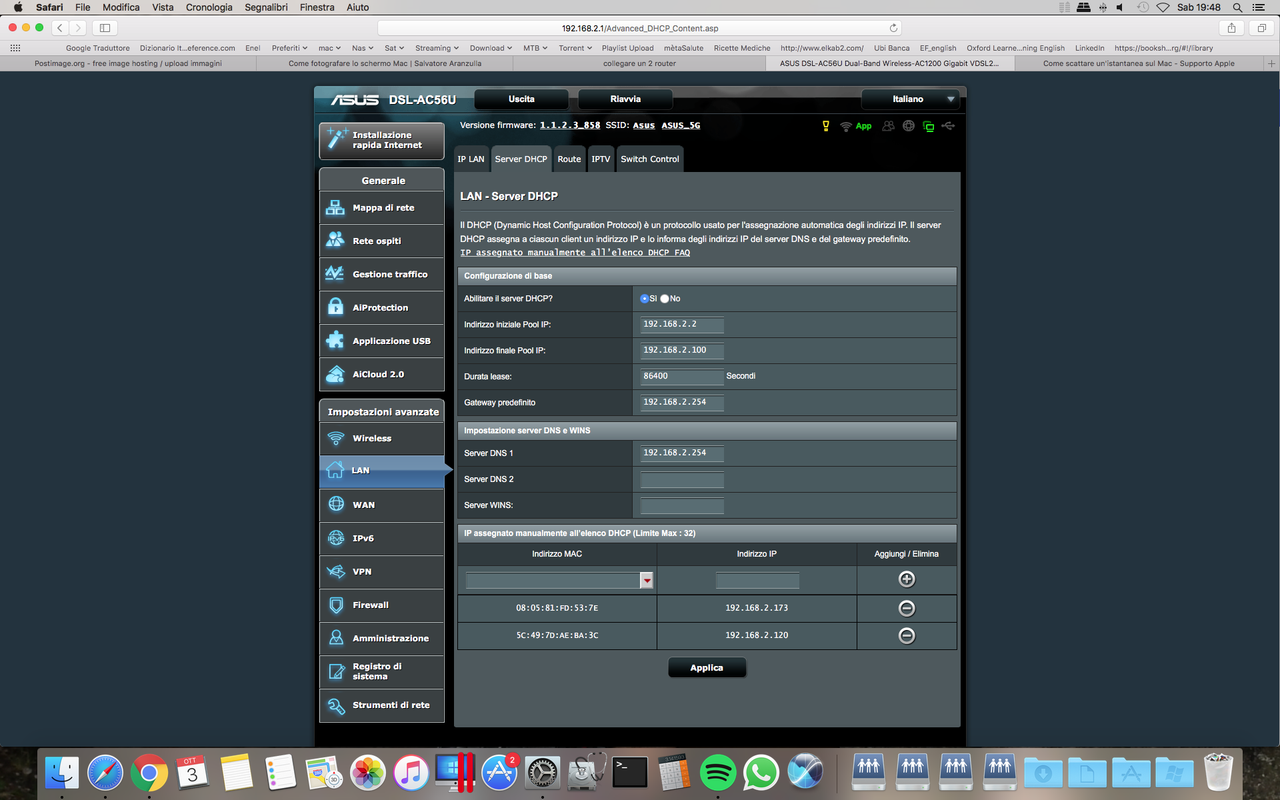This screenshot has width=1280, height=800.
Task: Click Indirizzo iniziale Pool IP field
Action: pos(682,325)
